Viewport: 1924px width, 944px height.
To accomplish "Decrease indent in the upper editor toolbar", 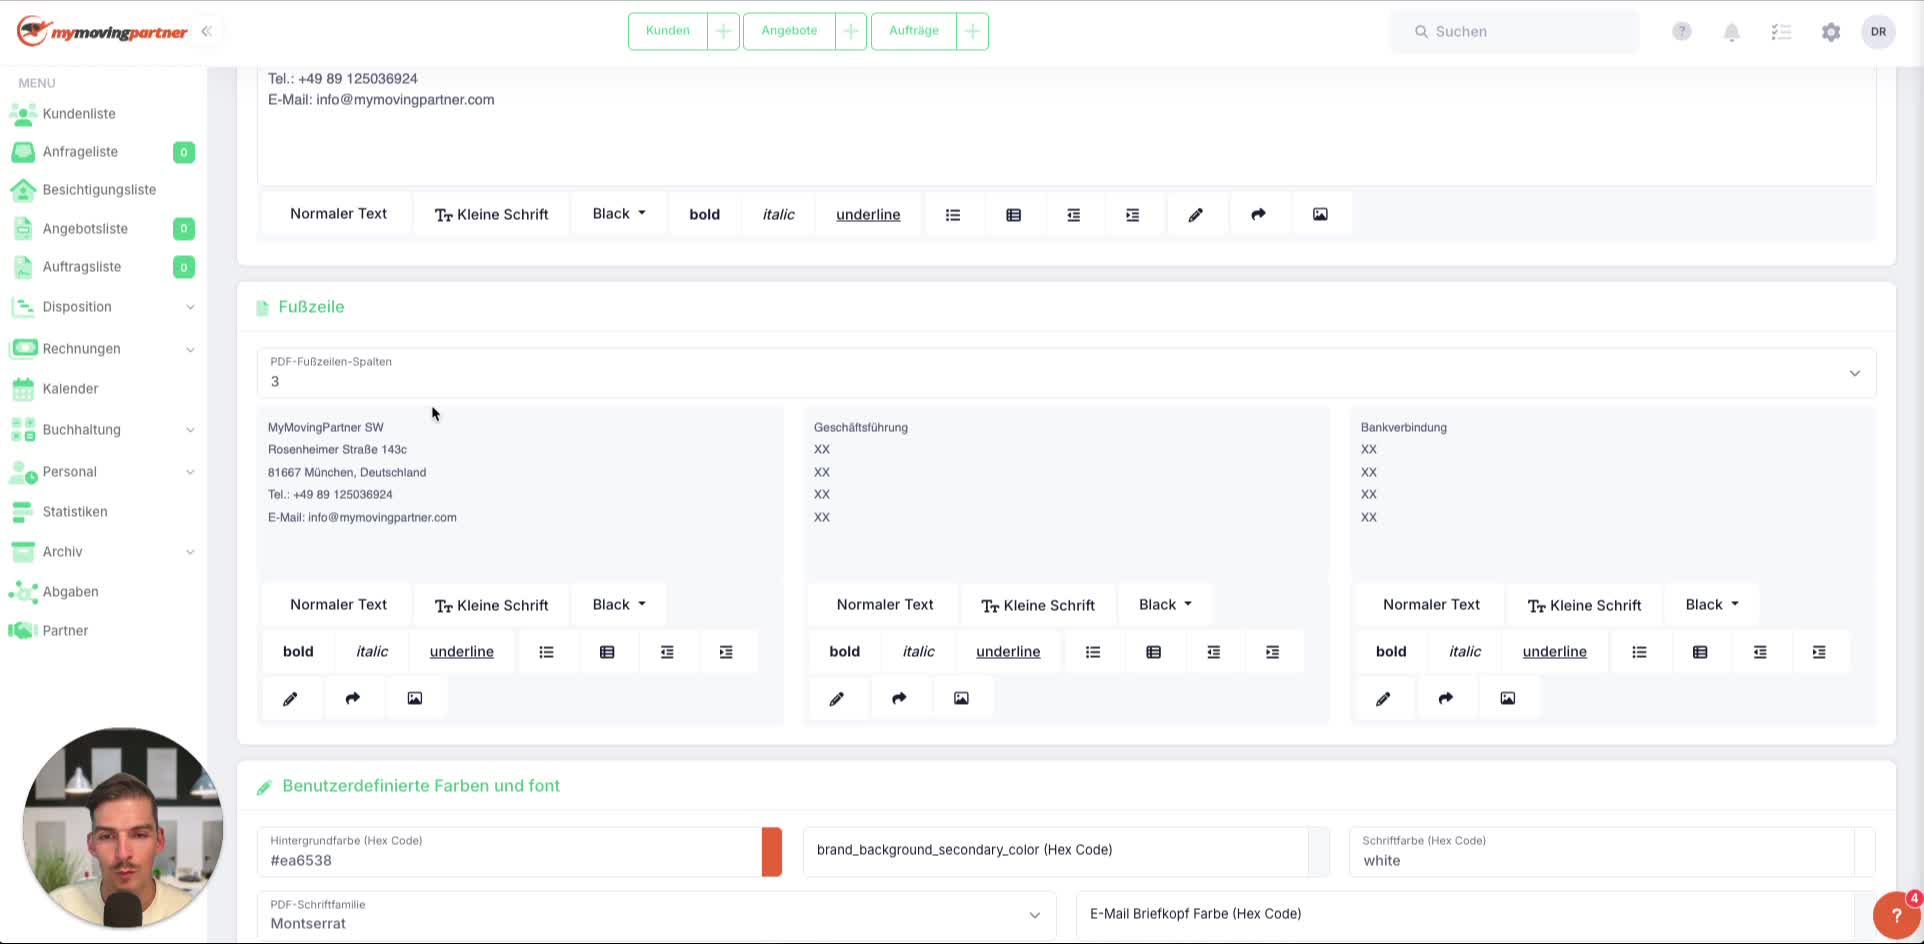I will click(1073, 214).
